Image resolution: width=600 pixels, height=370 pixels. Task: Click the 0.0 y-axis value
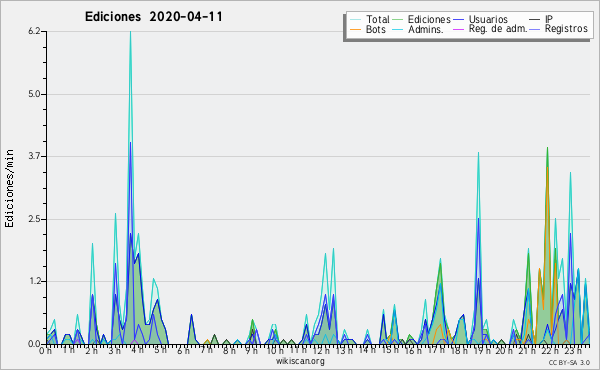point(34,344)
